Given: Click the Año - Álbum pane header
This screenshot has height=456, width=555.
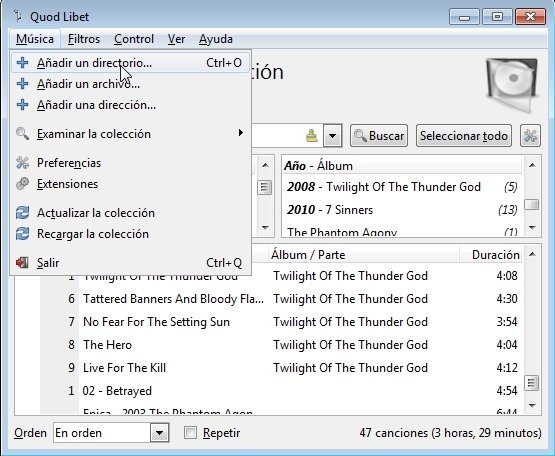Looking at the screenshot, I should point(402,166).
